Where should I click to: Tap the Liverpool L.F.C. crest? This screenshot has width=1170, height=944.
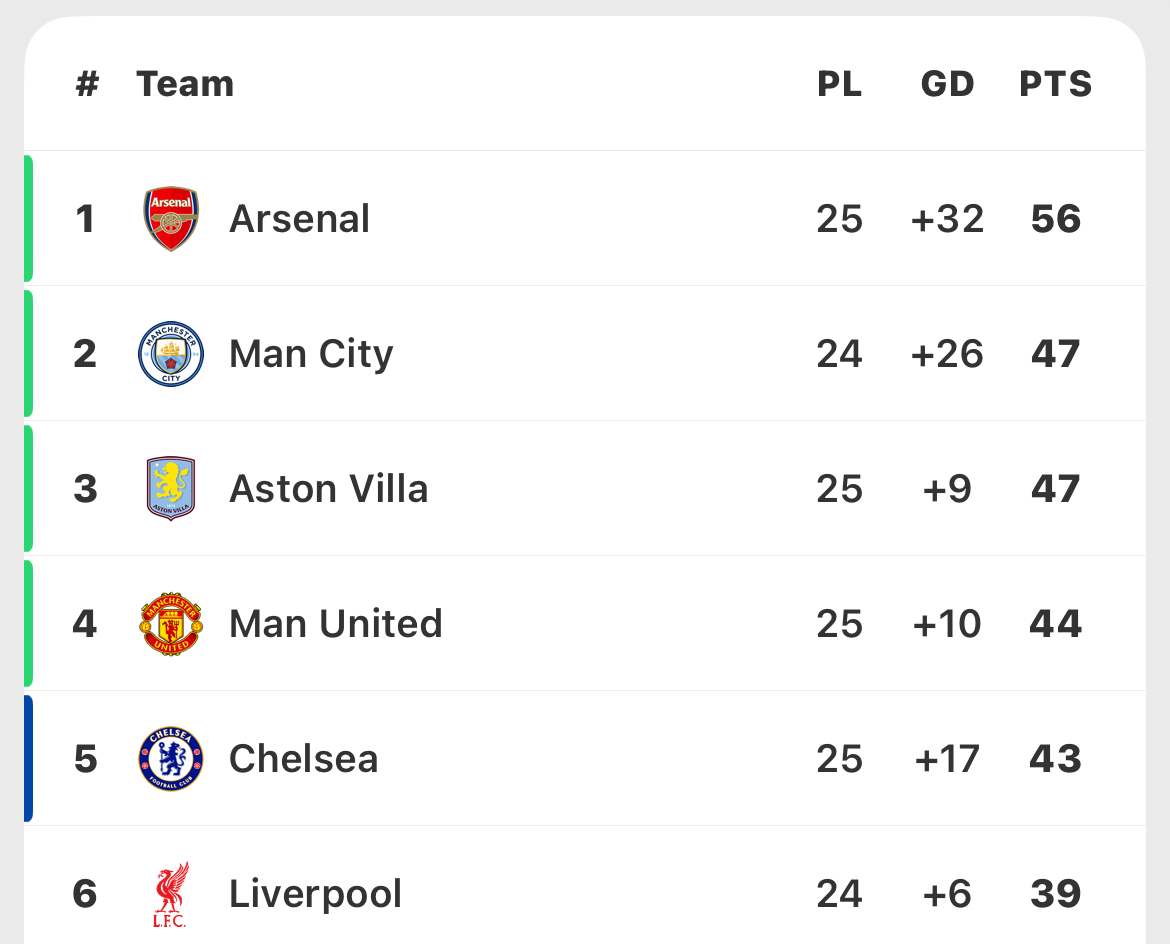(171, 894)
